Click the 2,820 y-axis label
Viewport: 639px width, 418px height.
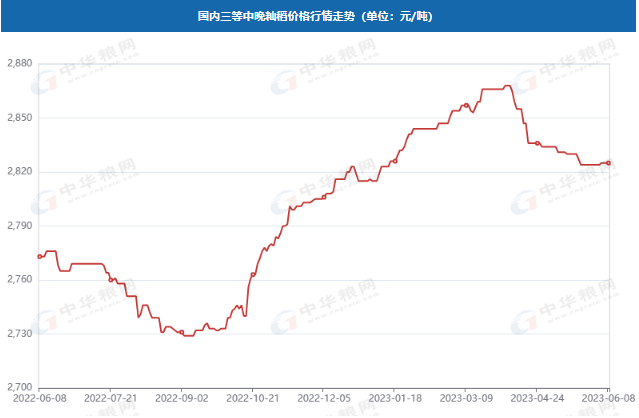(x=20, y=172)
